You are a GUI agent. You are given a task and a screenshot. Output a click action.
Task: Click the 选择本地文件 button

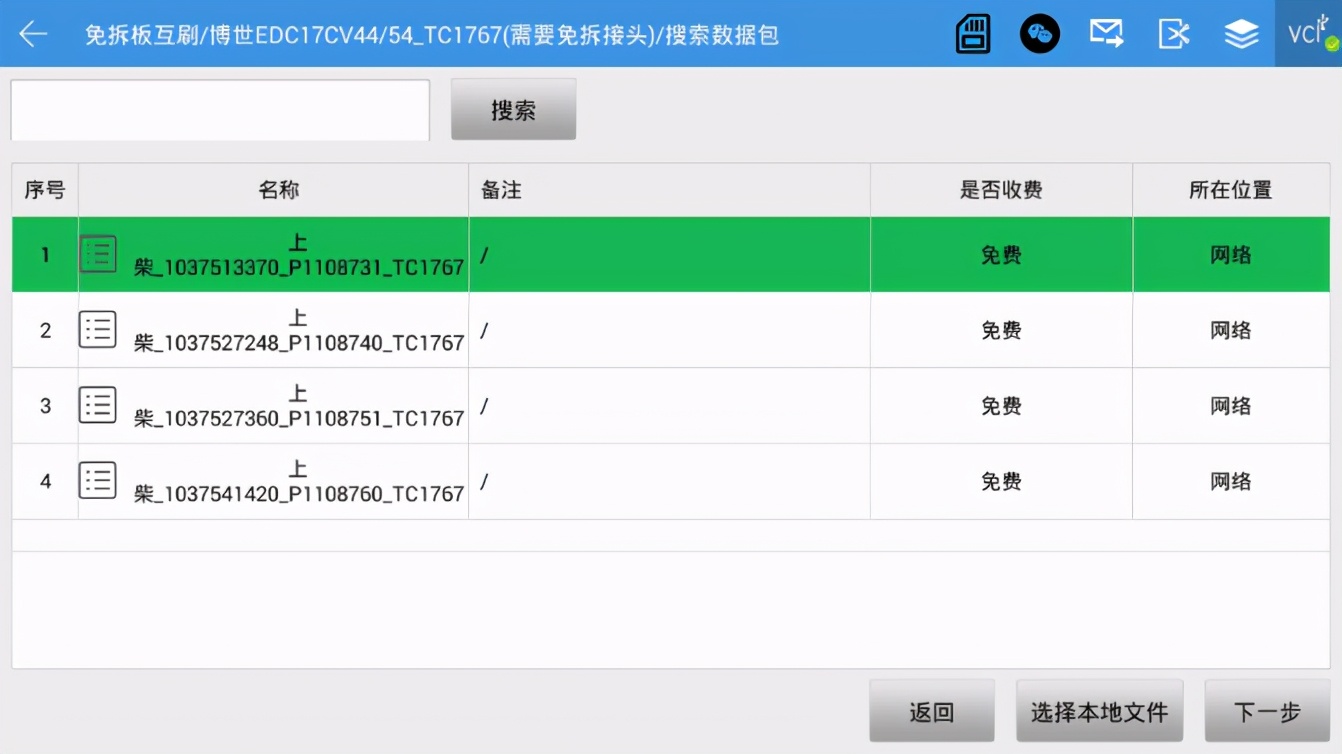1100,712
